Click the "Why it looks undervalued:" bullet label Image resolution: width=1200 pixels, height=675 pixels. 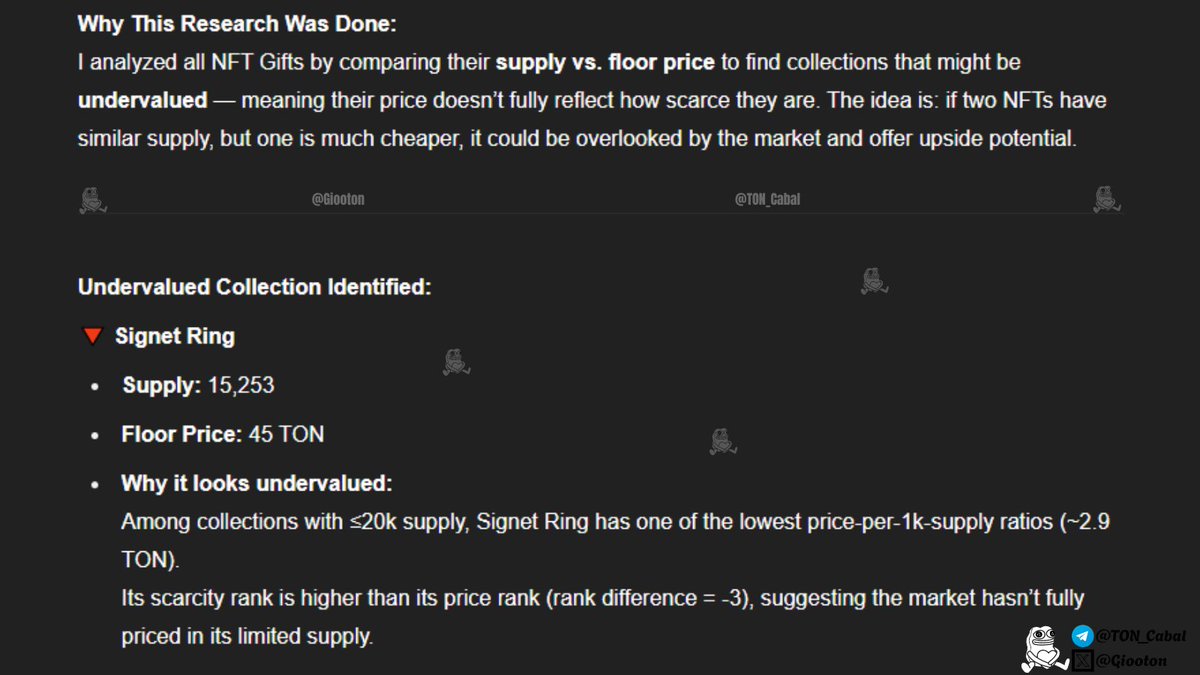257,483
